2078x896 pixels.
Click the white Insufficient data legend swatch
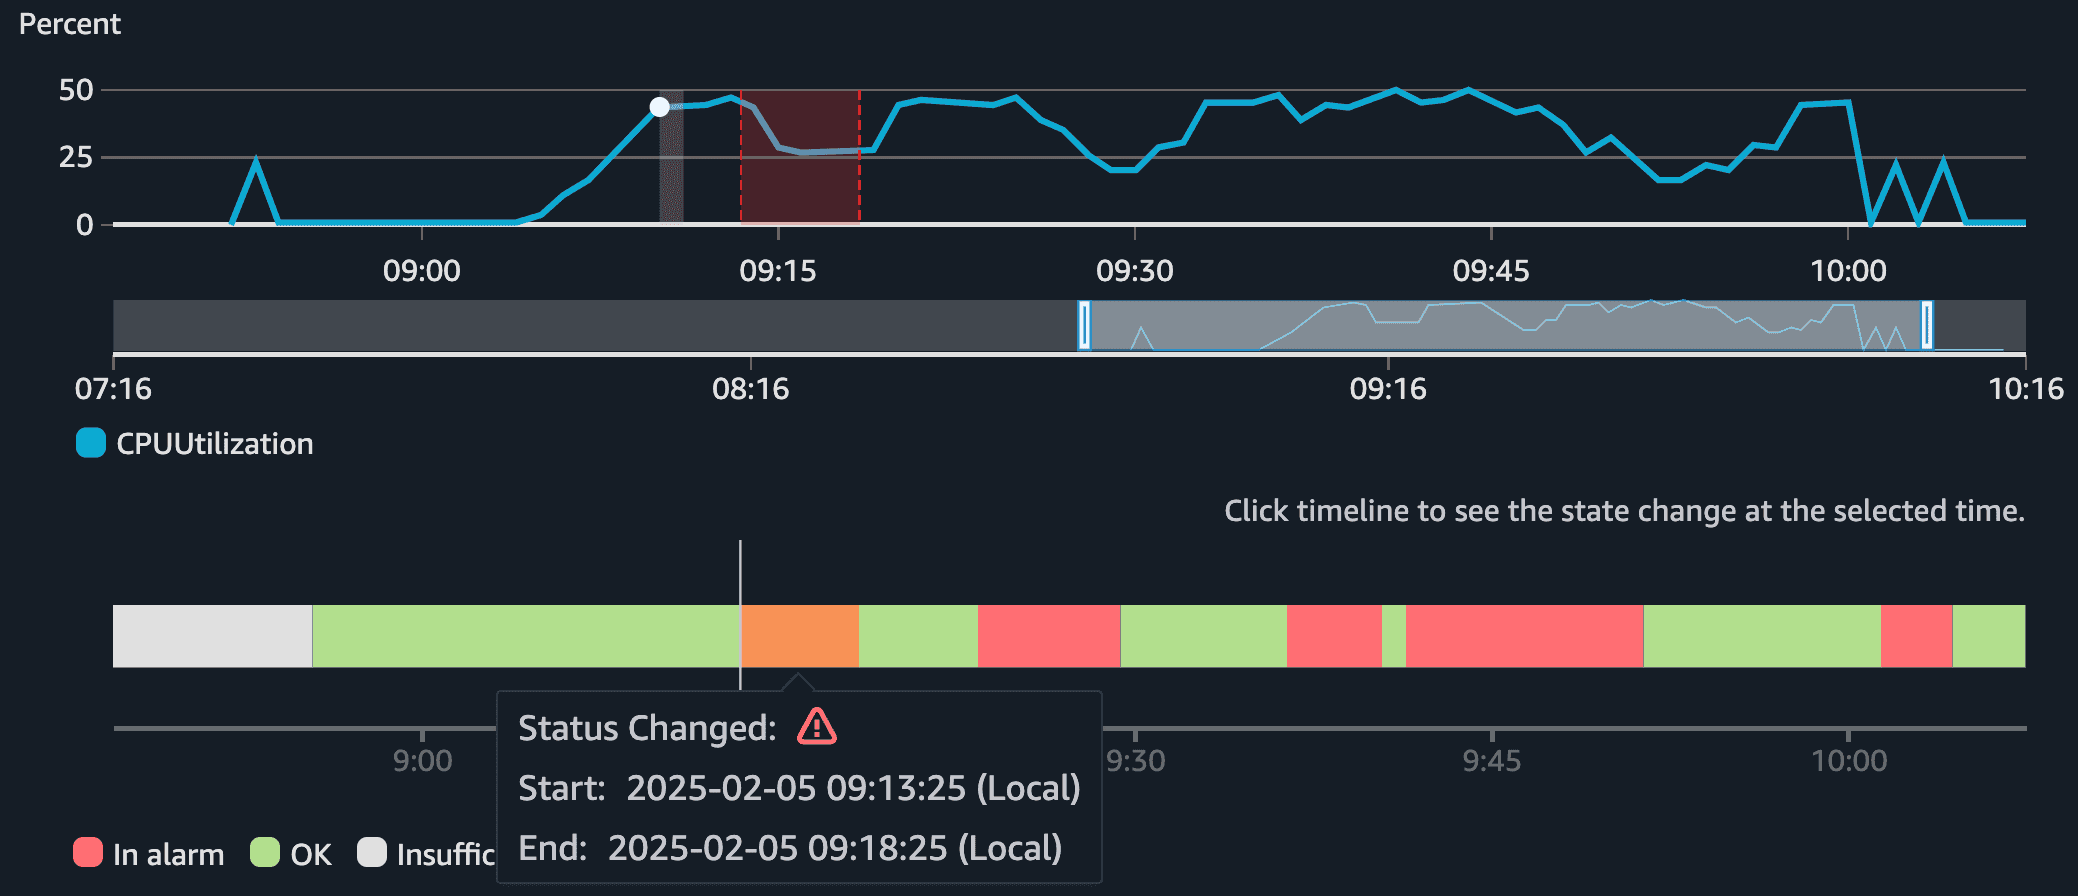coord(372,853)
